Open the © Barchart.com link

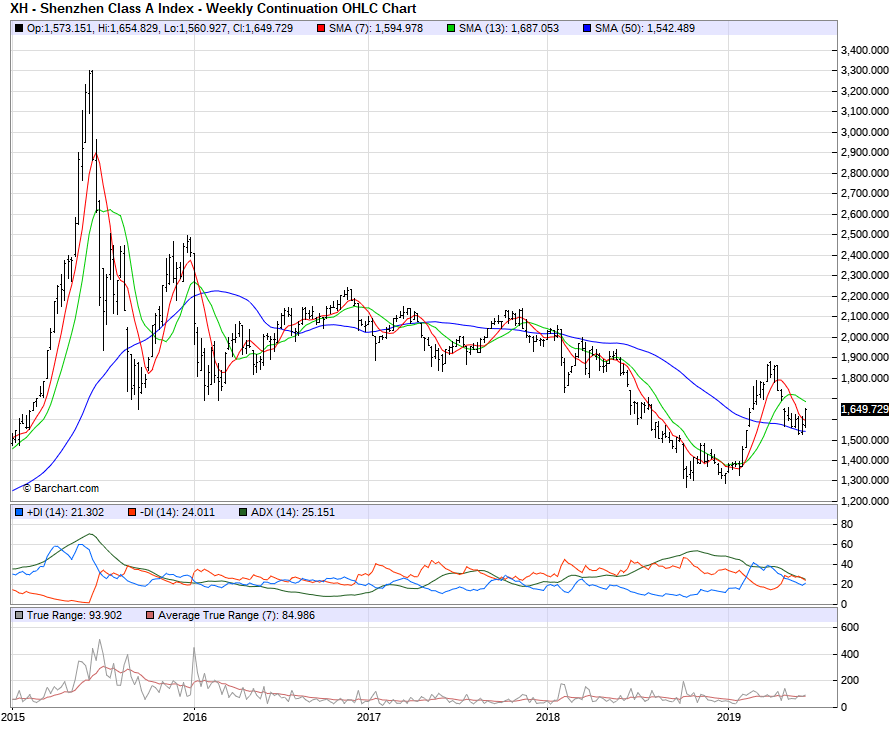tap(61, 488)
